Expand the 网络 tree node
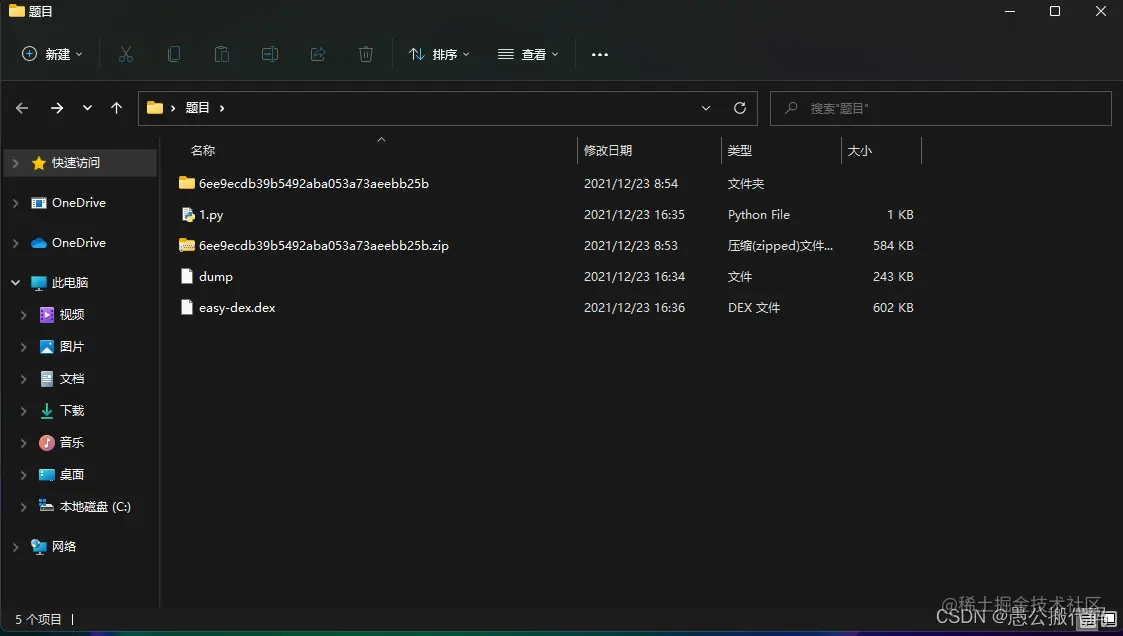Viewport: 1123px width, 636px height. click(16, 547)
